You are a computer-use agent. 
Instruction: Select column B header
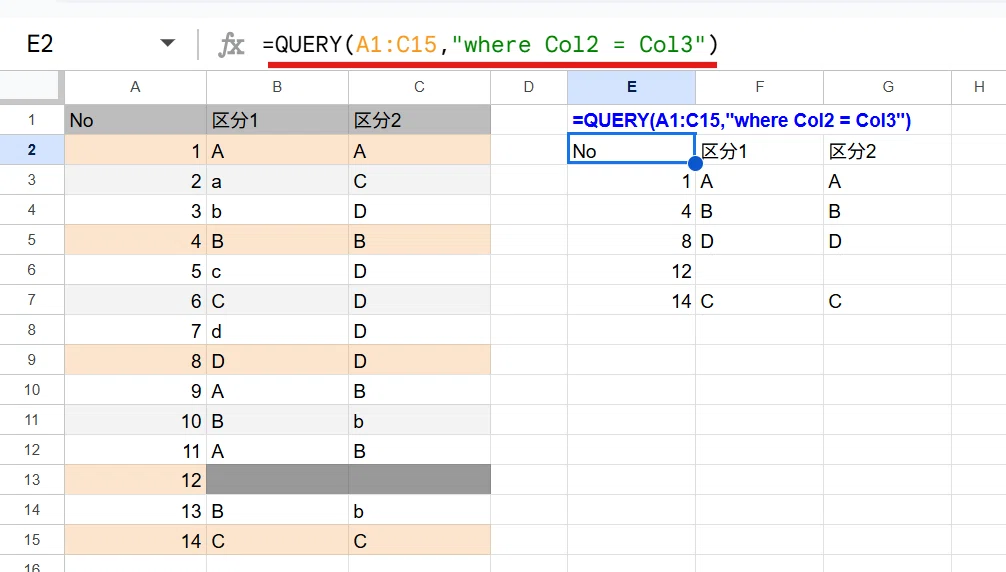[277, 87]
